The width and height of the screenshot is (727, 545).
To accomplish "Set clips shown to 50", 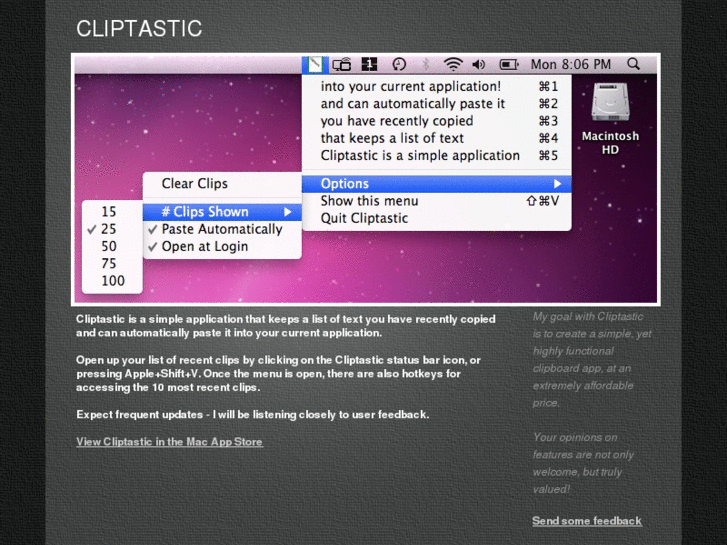I will 112,246.
